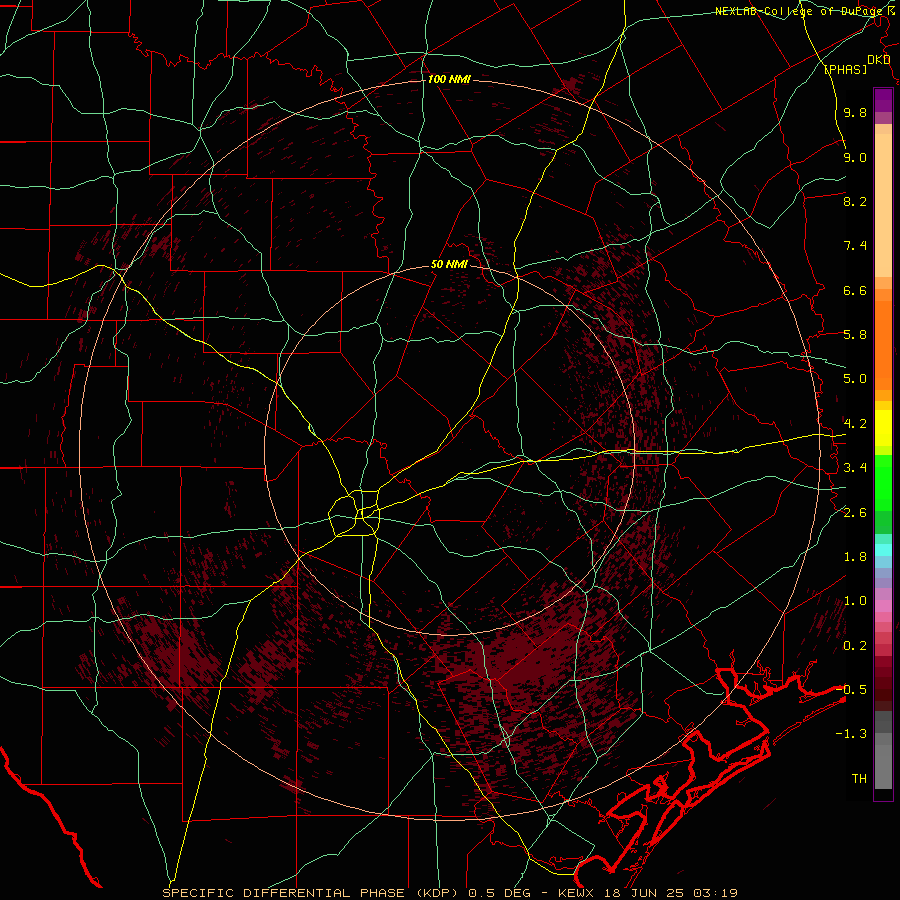Click the 3.4 scale value
Viewport: 900px width, 900px height.
click(x=855, y=468)
